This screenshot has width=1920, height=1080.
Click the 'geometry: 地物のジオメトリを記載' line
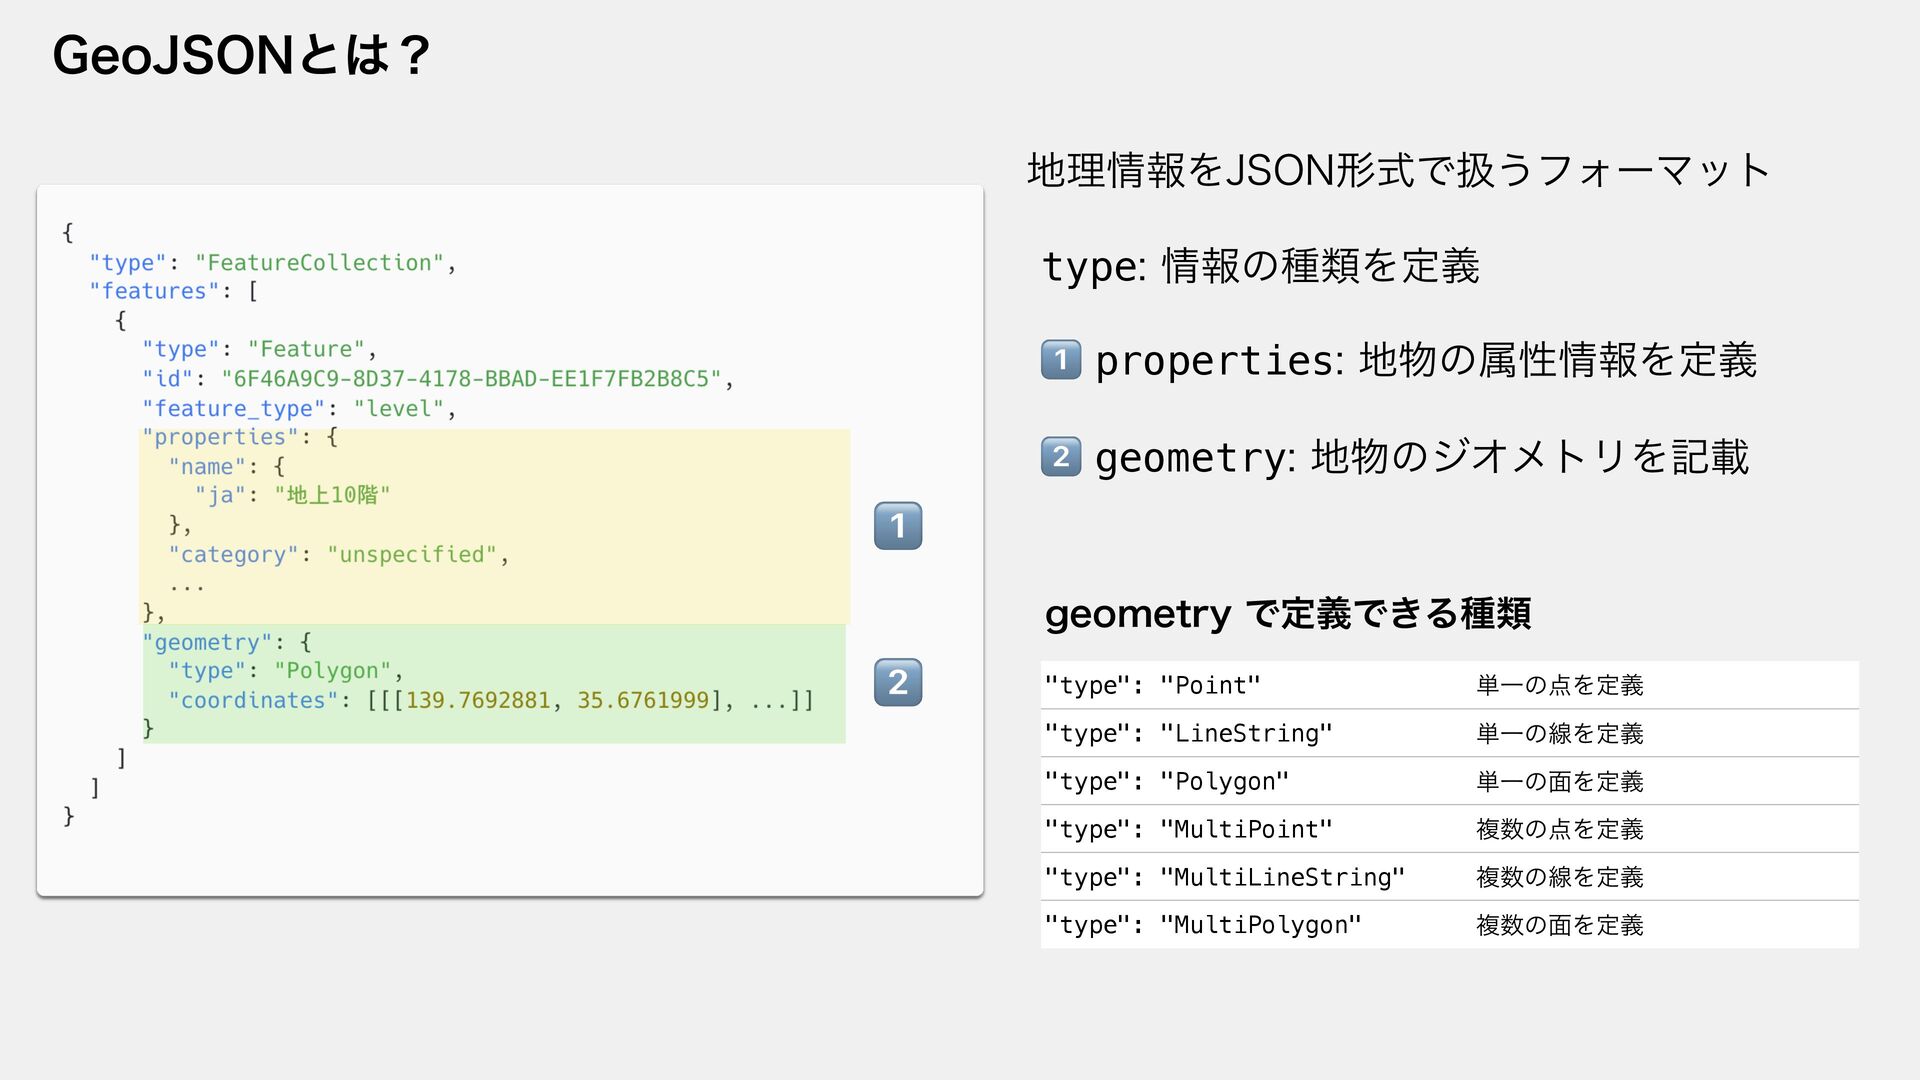tap(1422, 457)
